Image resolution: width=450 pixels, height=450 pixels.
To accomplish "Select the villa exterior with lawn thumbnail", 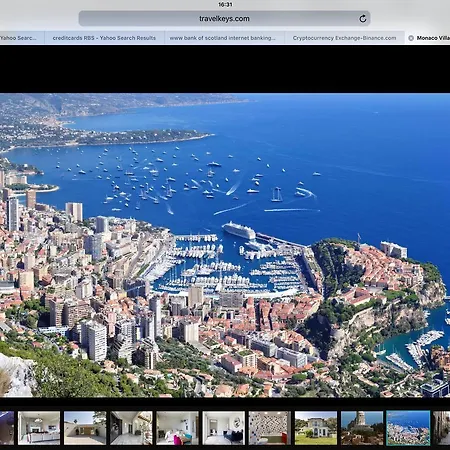I will [x=316, y=428].
